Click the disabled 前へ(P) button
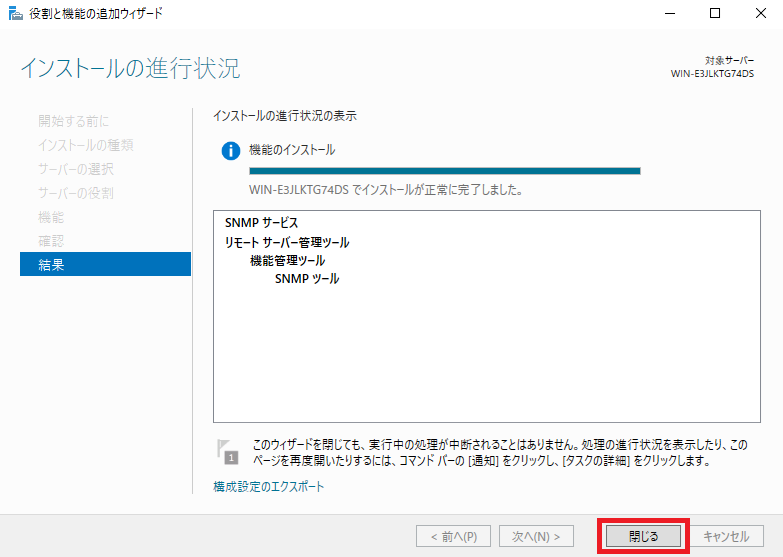Viewport: 783px width, 557px height. [x=453, y=536]
